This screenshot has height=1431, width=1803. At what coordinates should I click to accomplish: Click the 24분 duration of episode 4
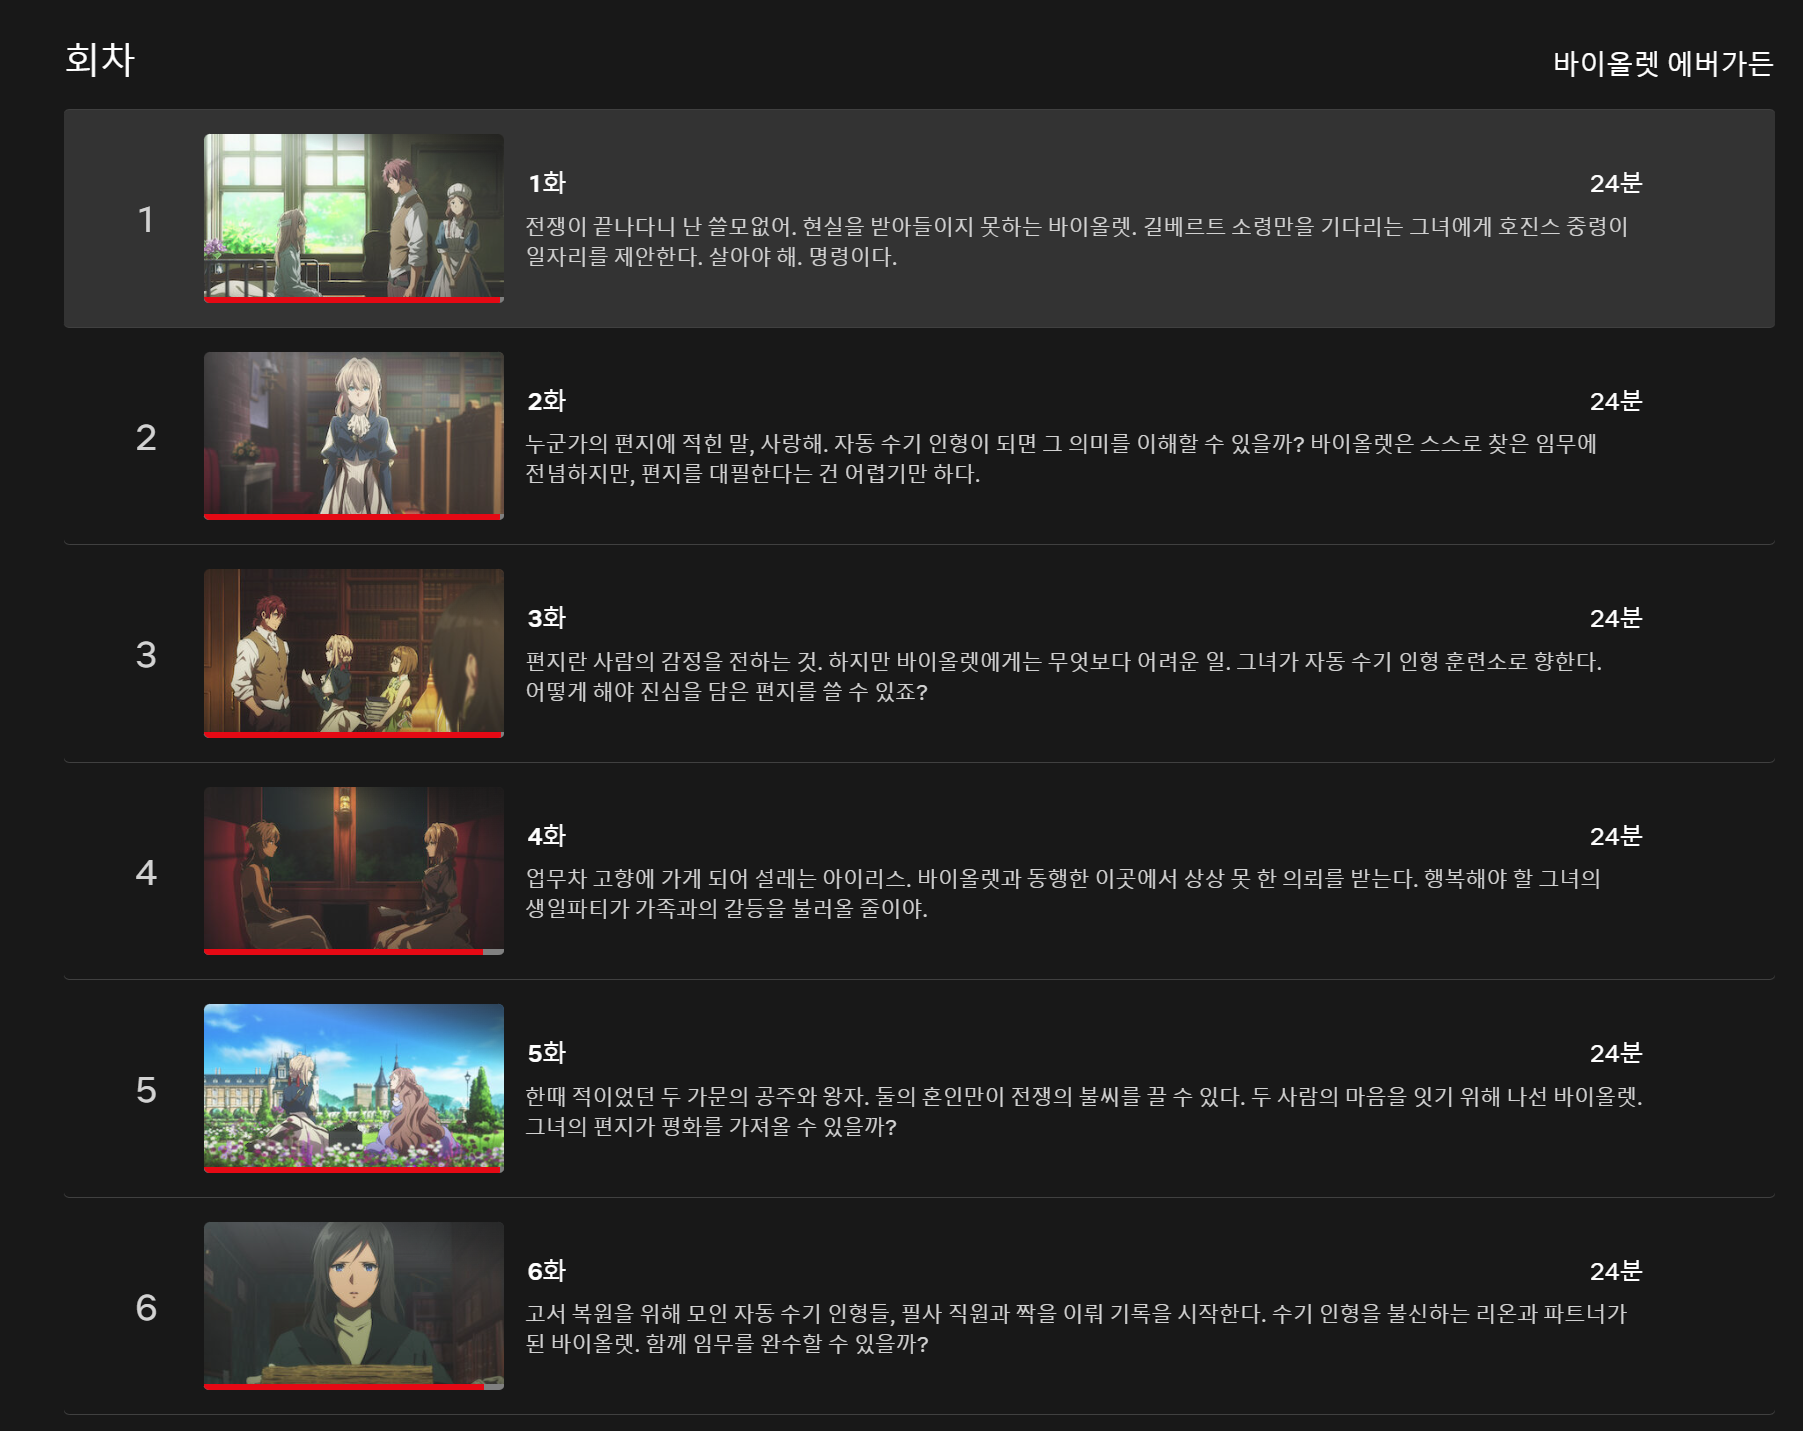coord(1616,836)
